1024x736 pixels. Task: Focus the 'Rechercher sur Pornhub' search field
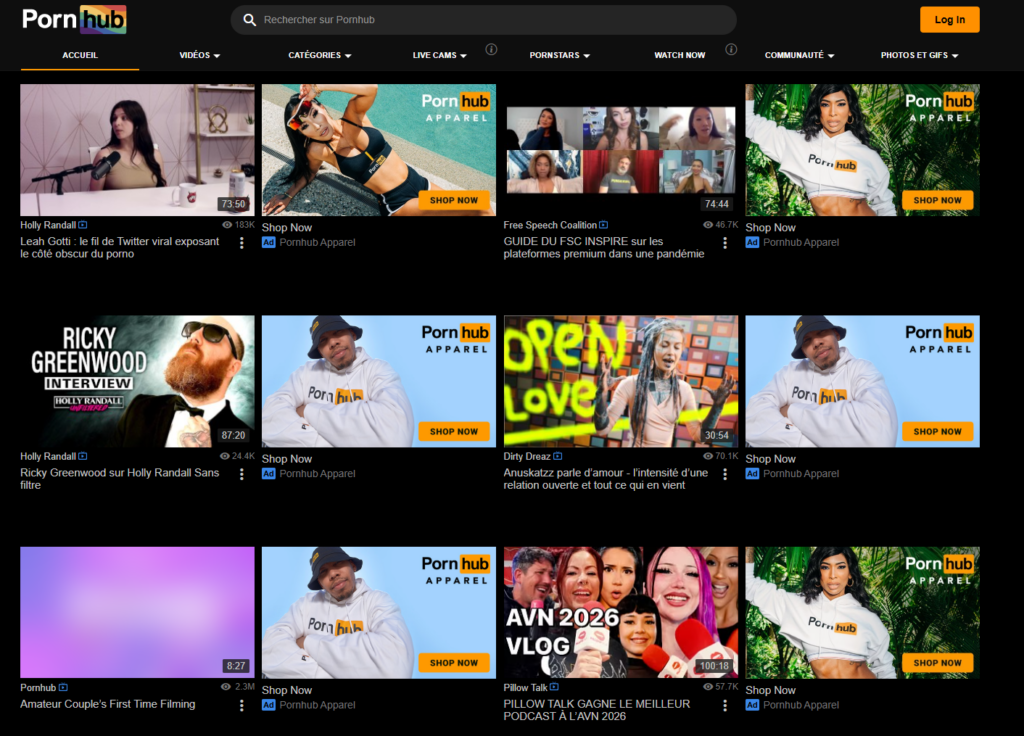click(483, 20)
